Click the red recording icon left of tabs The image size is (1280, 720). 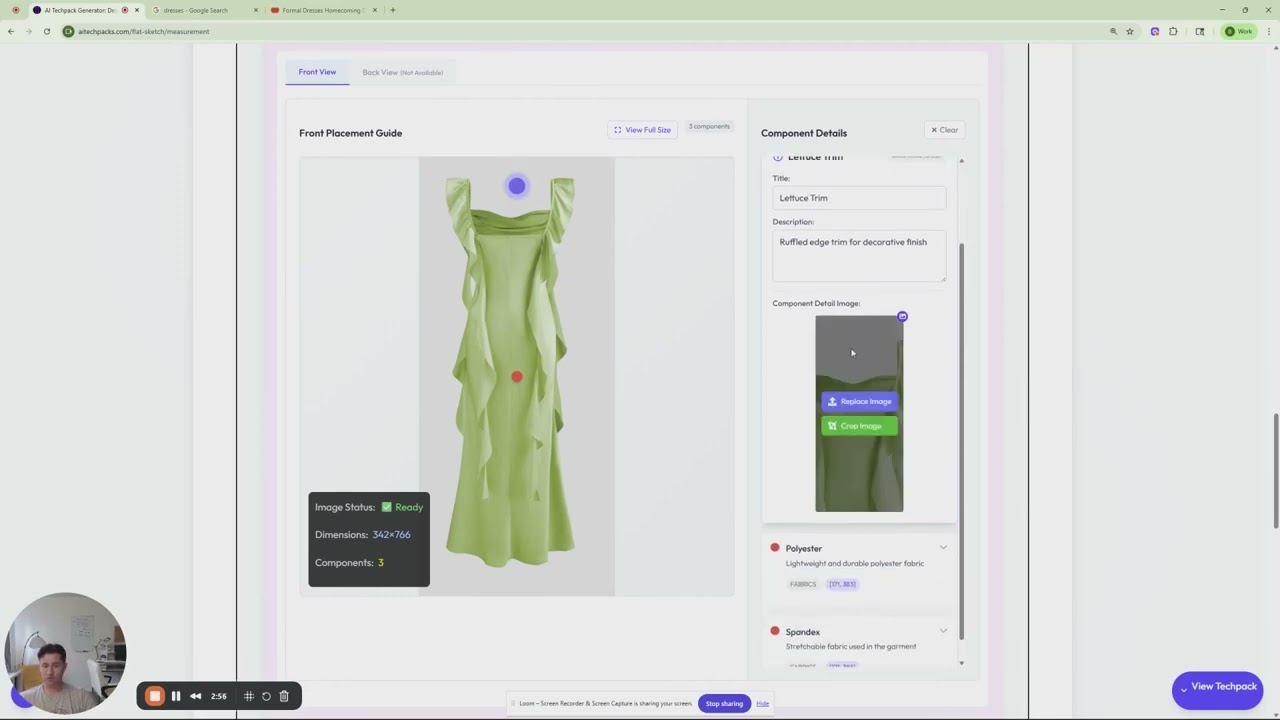(15, 10)
